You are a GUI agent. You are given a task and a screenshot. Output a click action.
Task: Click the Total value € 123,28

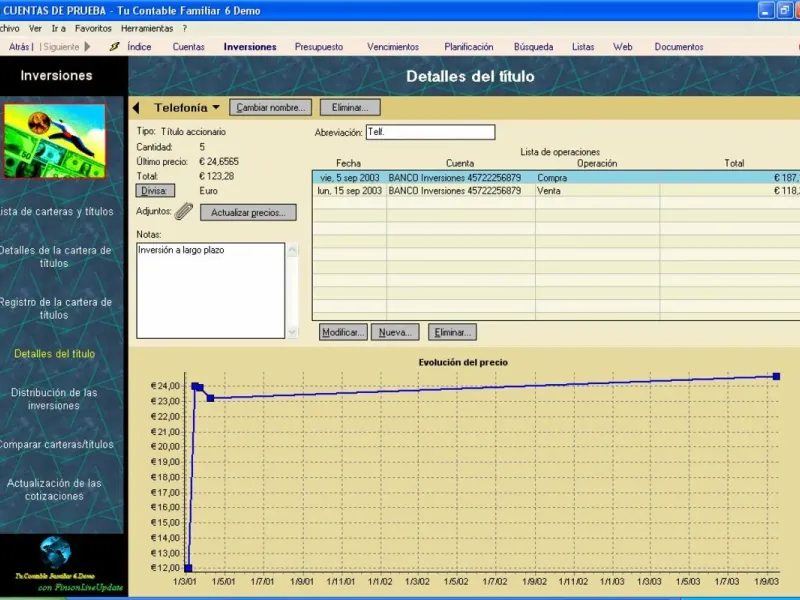[x=216, y=176]
